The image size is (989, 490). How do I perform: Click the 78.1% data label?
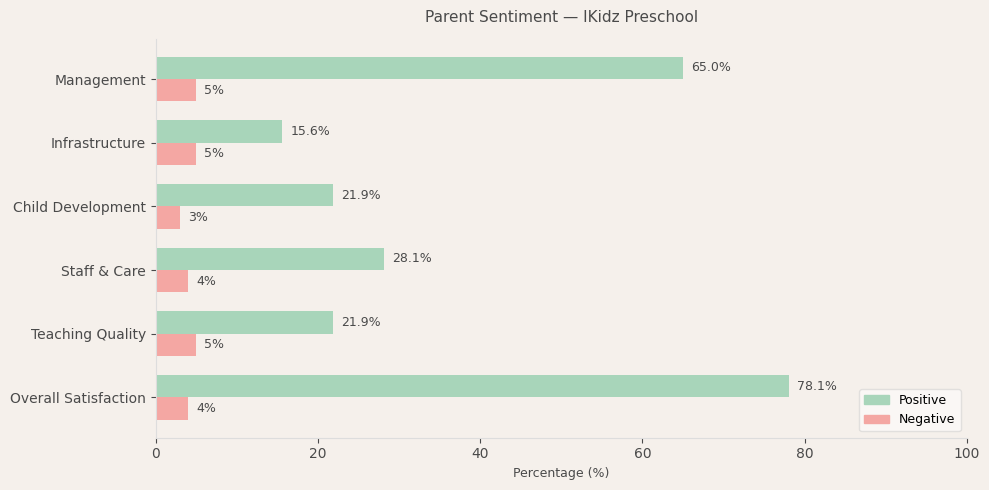pos(817,386)
